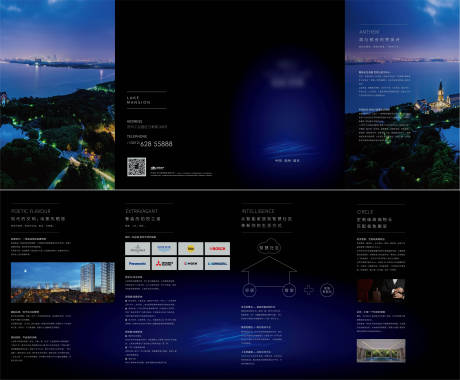The height and width of the screenshot is (380, 460).
Task: Click the cloud icon above the house diagram
Action: pos(269,247)
